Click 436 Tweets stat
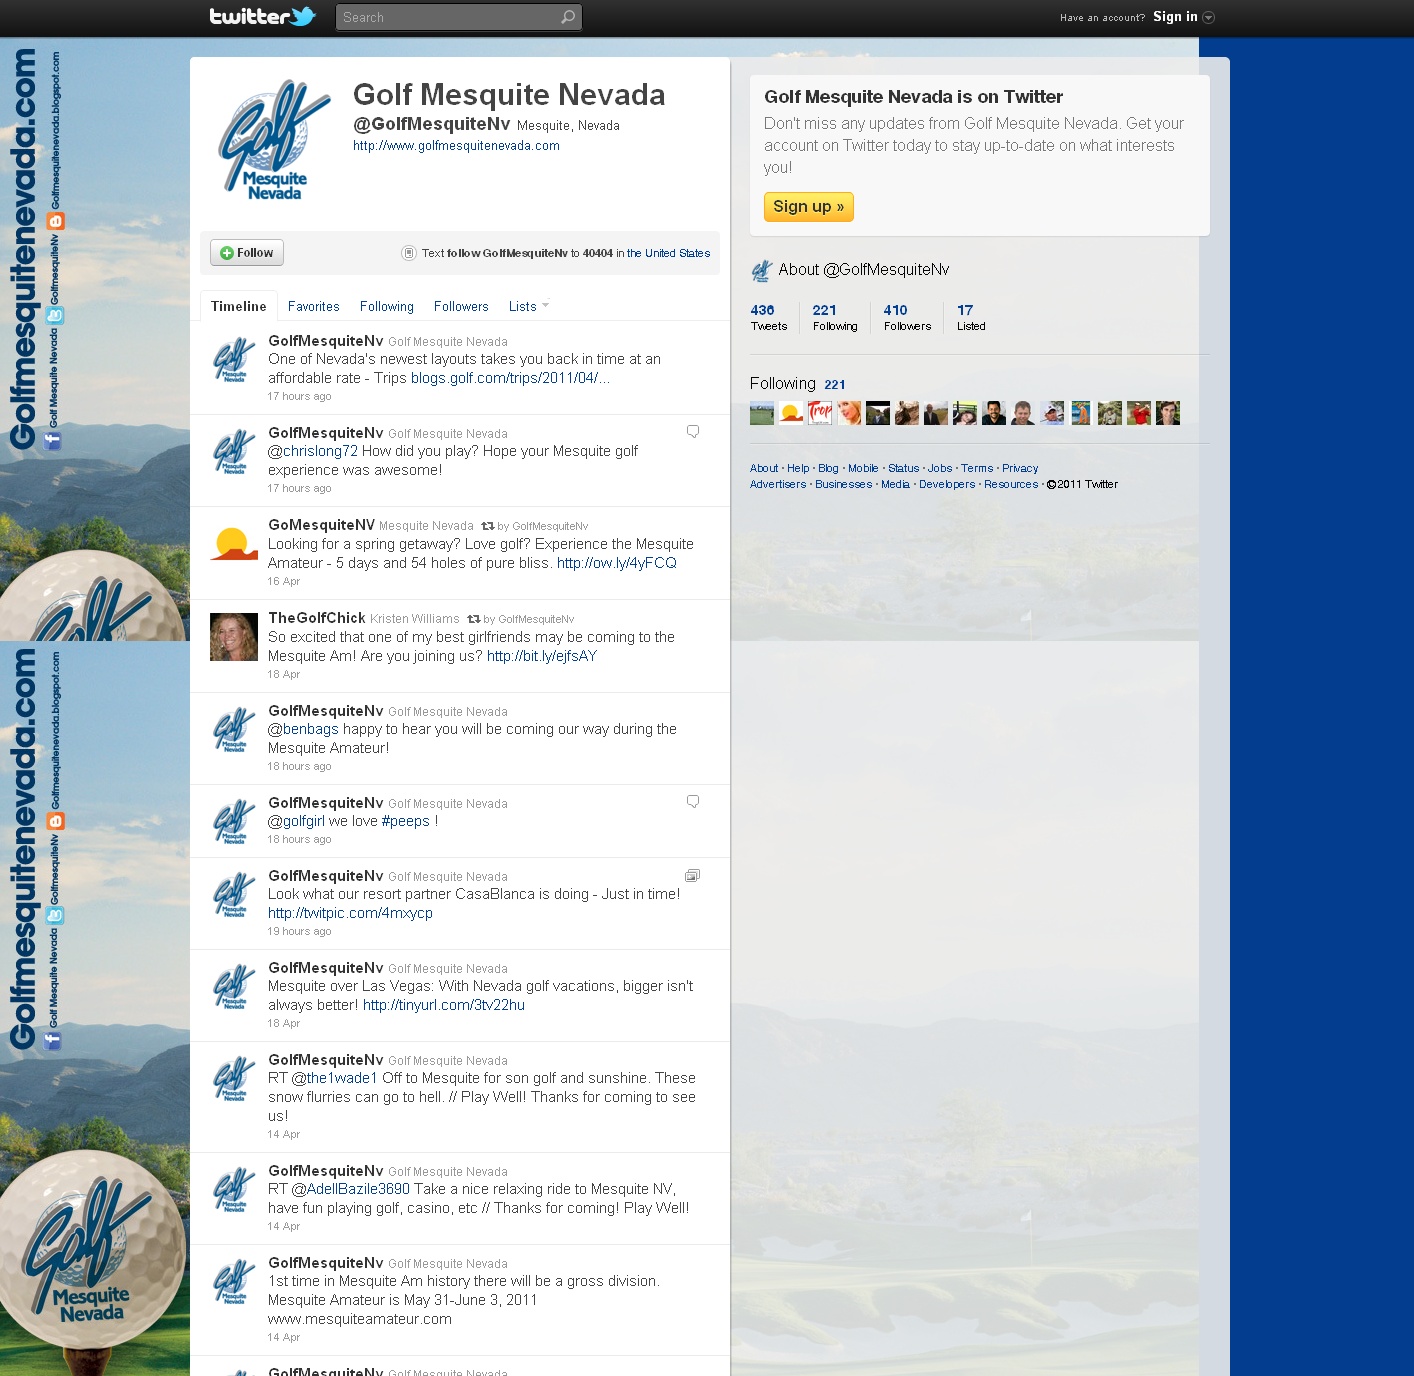 [x=768, y=317]
